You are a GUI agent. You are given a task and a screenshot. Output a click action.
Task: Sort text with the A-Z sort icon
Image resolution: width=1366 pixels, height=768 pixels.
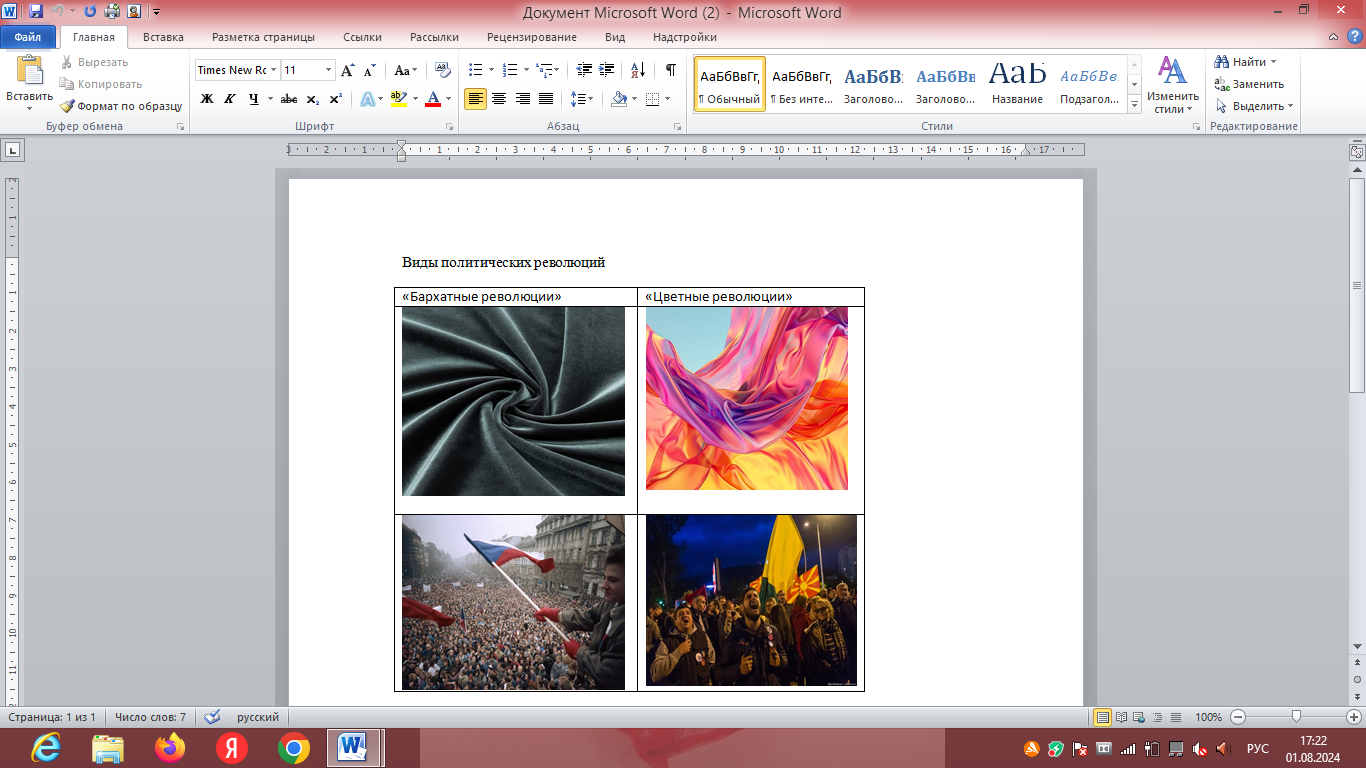[x=637, y=70]
